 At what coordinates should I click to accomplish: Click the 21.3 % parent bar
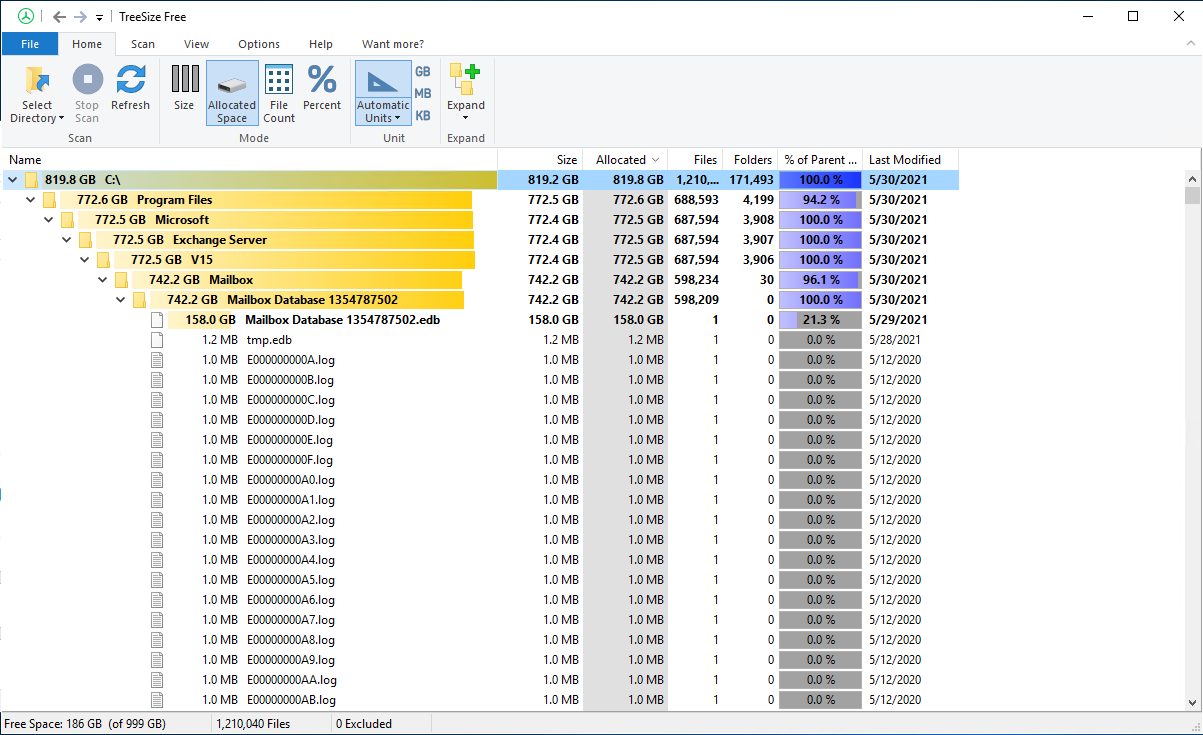click(x=820, y=320)
